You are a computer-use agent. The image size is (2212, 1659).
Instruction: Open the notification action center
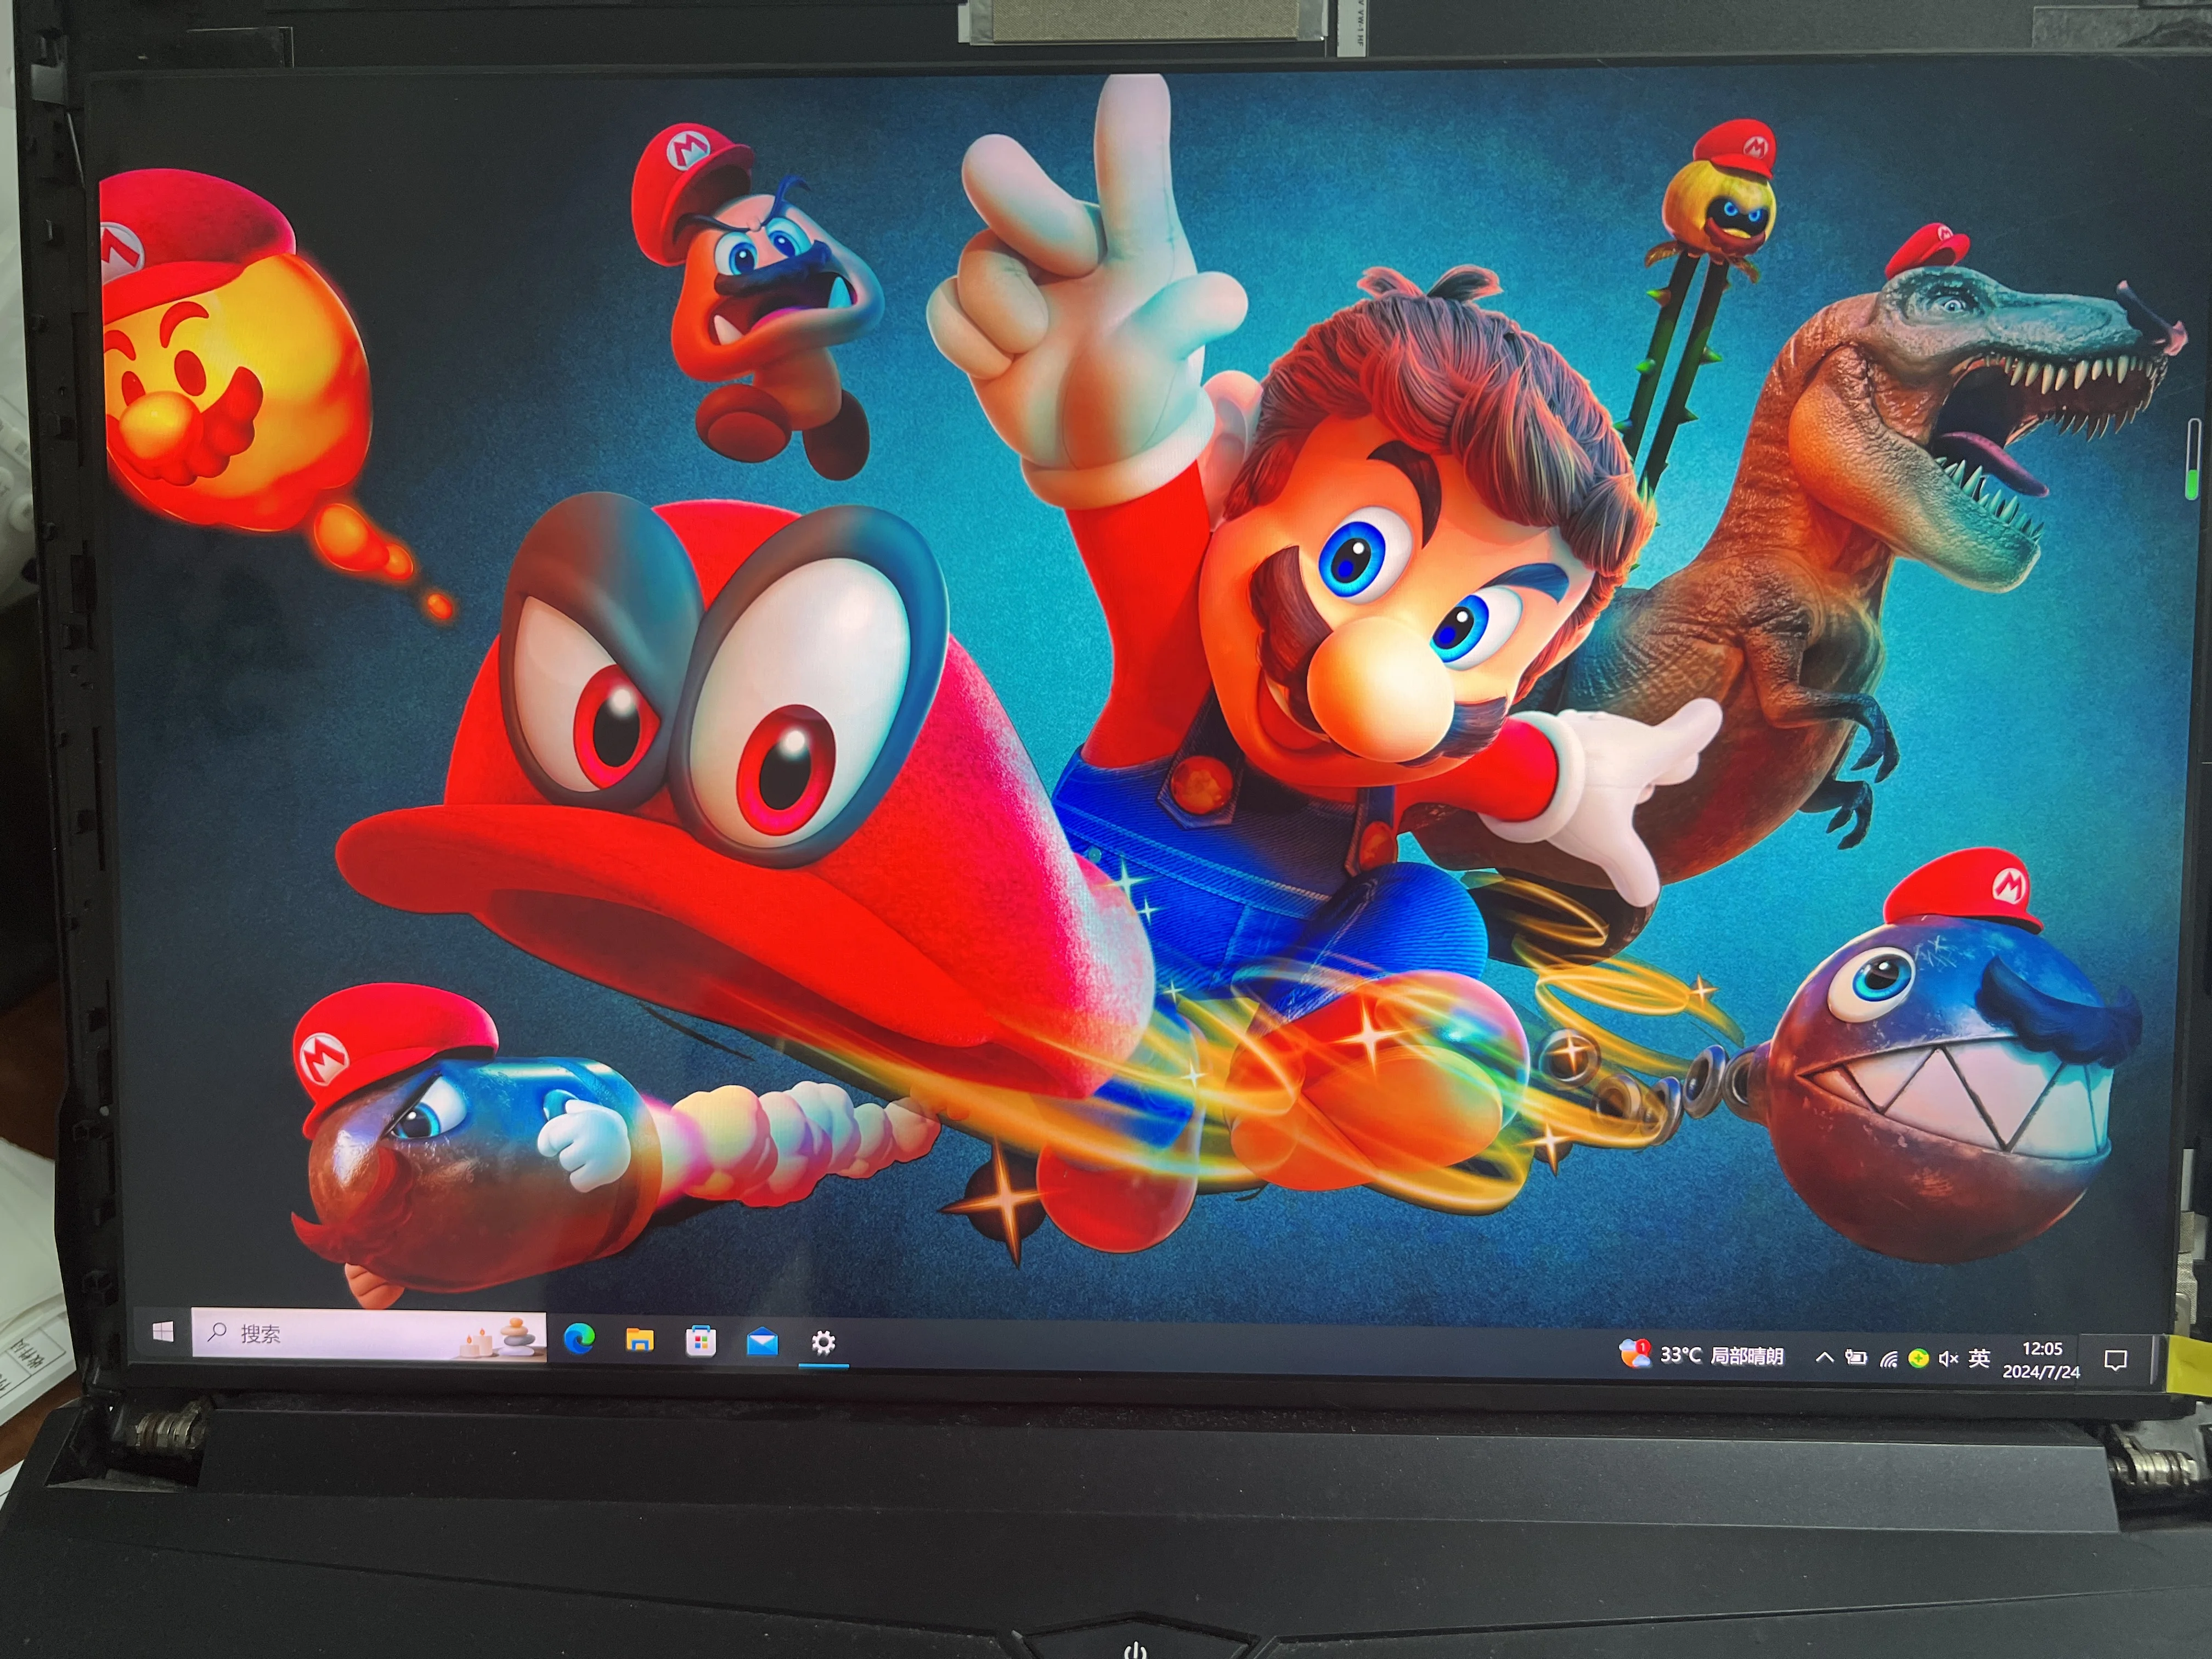tap(2115, 1360)
